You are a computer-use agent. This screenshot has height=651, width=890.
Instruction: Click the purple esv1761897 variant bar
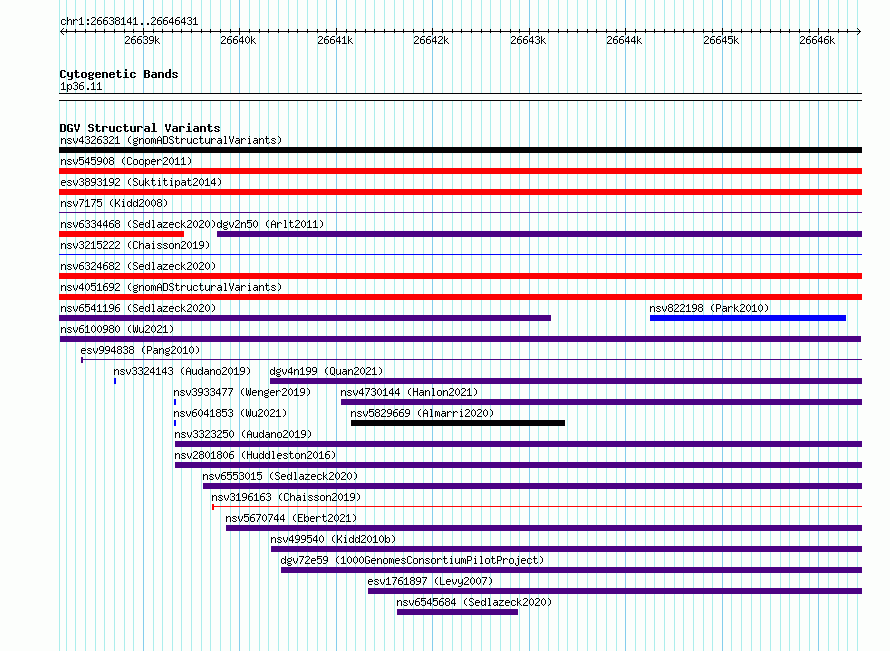coord(615,591)
